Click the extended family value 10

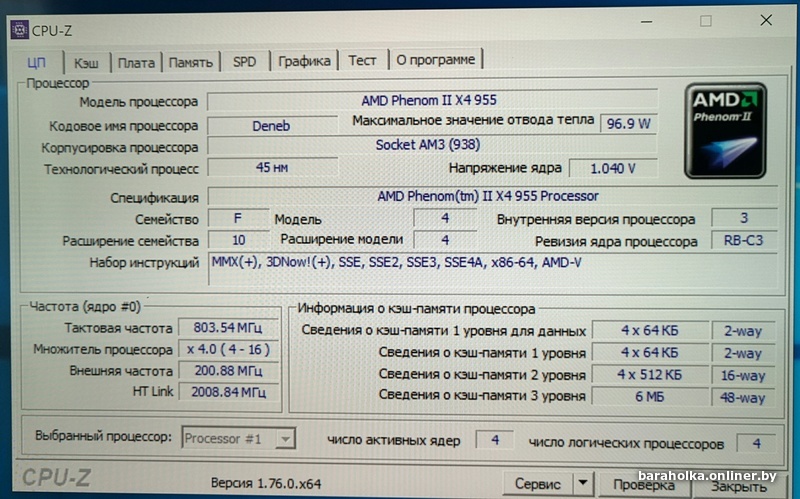point(238,240)
